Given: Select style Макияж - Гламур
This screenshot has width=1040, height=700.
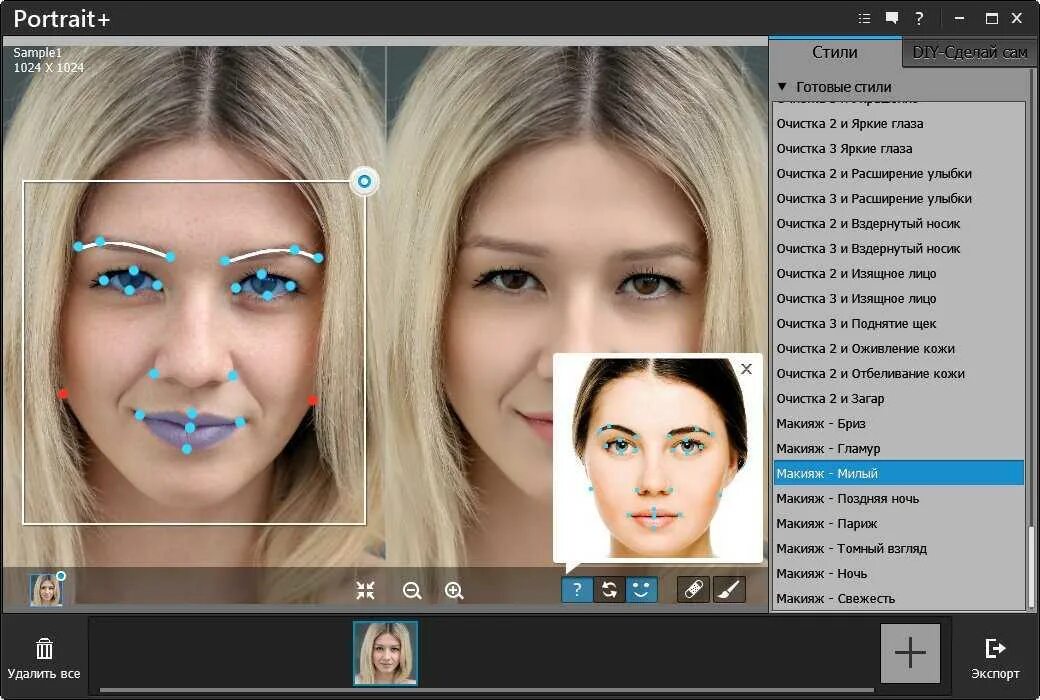Looking at the screenshot, I should [899, 449].
